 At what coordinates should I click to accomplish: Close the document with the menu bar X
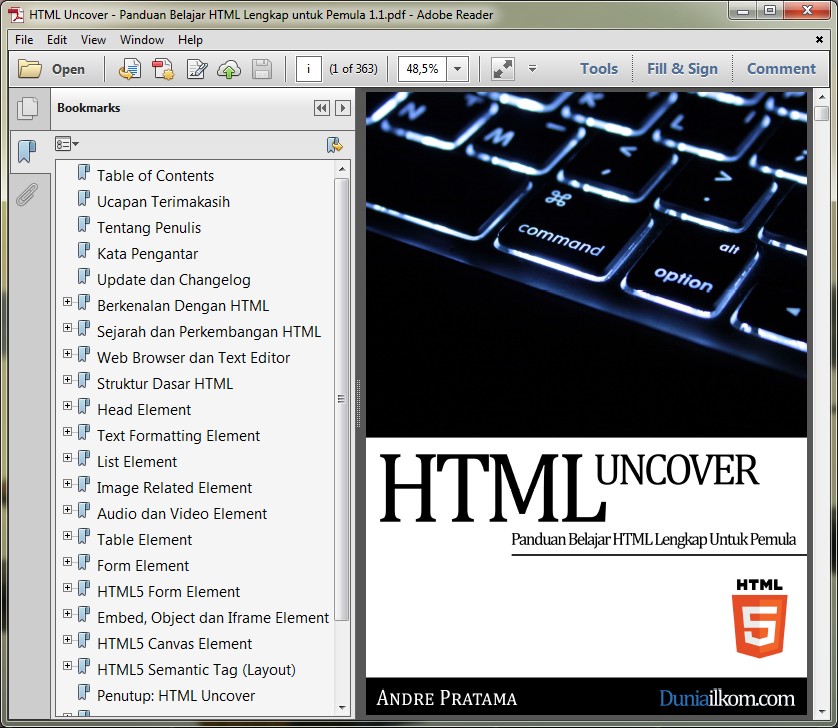click(x=819, y=40)
